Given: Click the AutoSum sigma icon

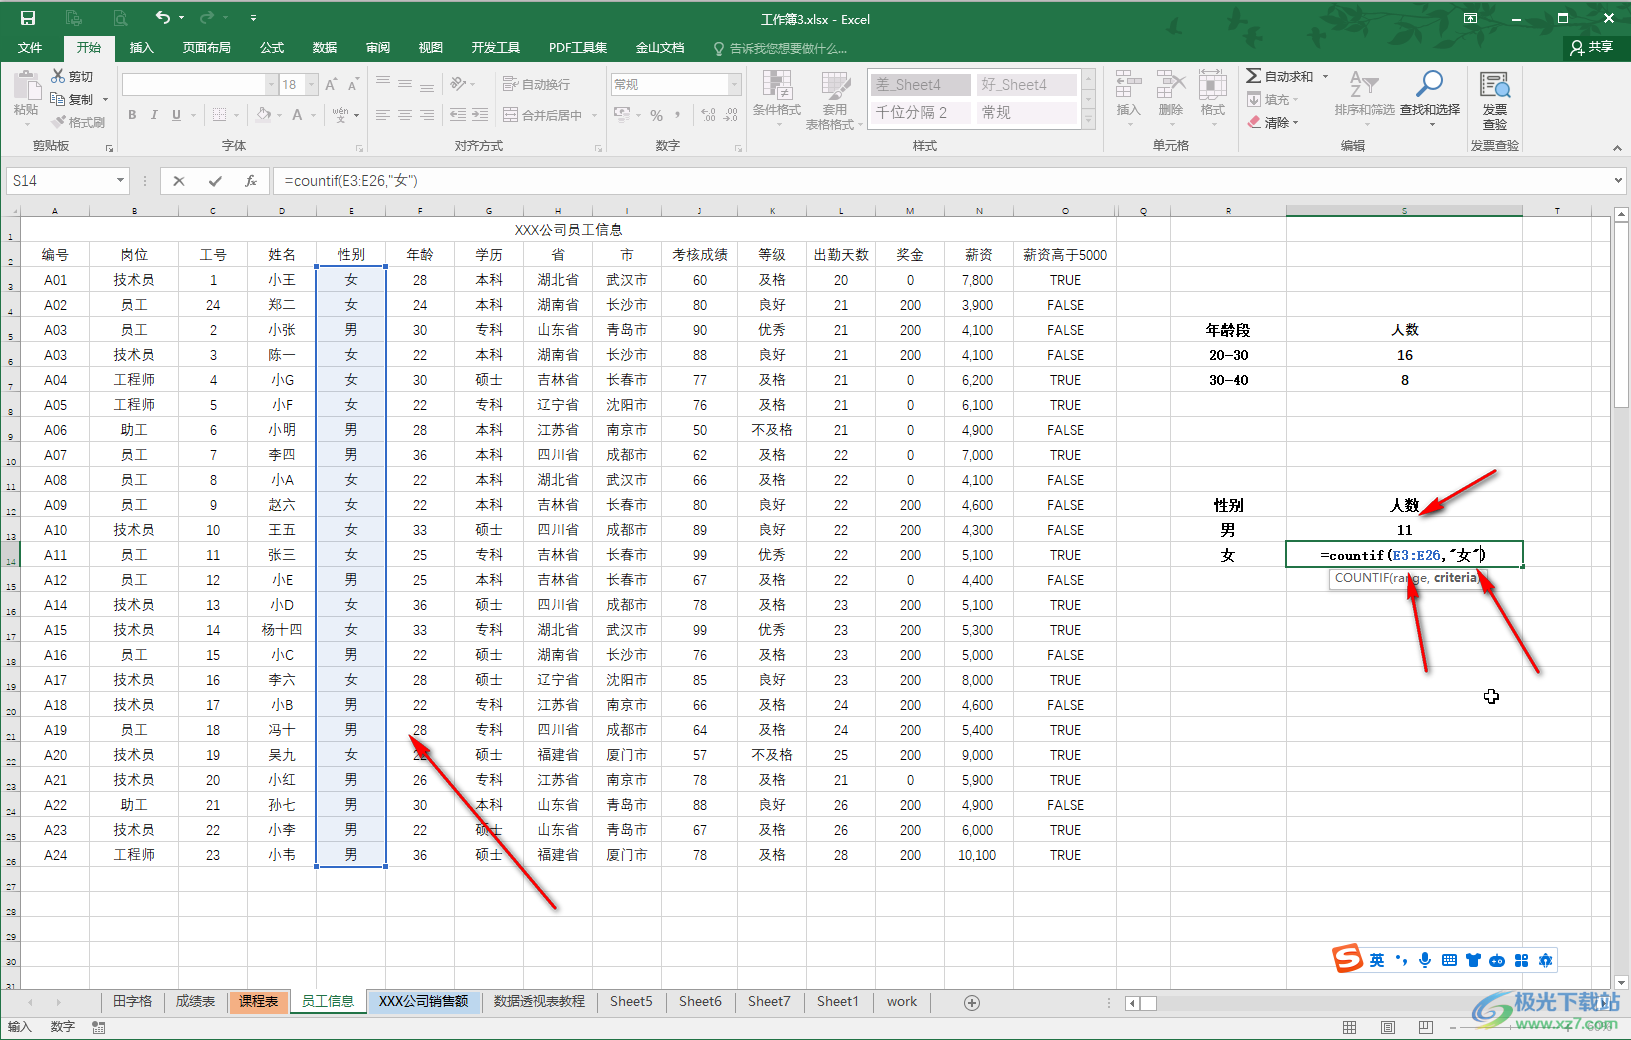Looking at the screenshot, I should 1254,76.
